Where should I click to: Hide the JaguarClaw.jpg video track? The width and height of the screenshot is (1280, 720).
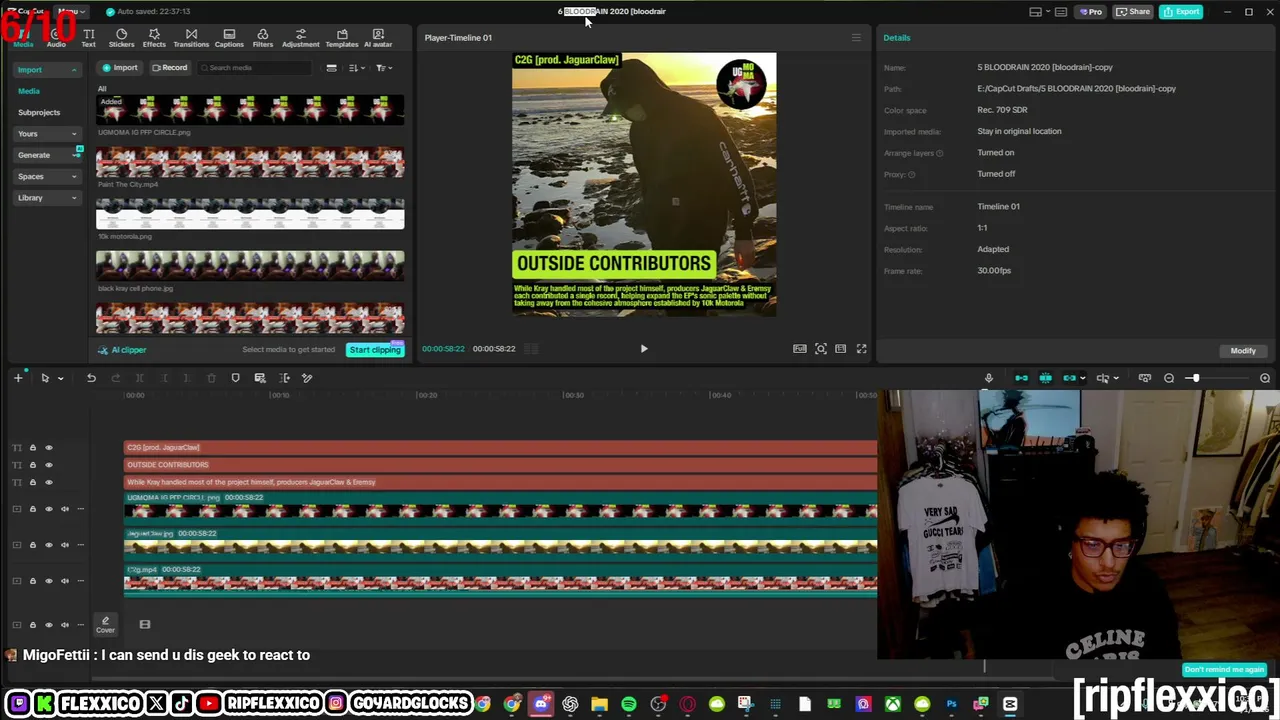click(x=48, y=545)
